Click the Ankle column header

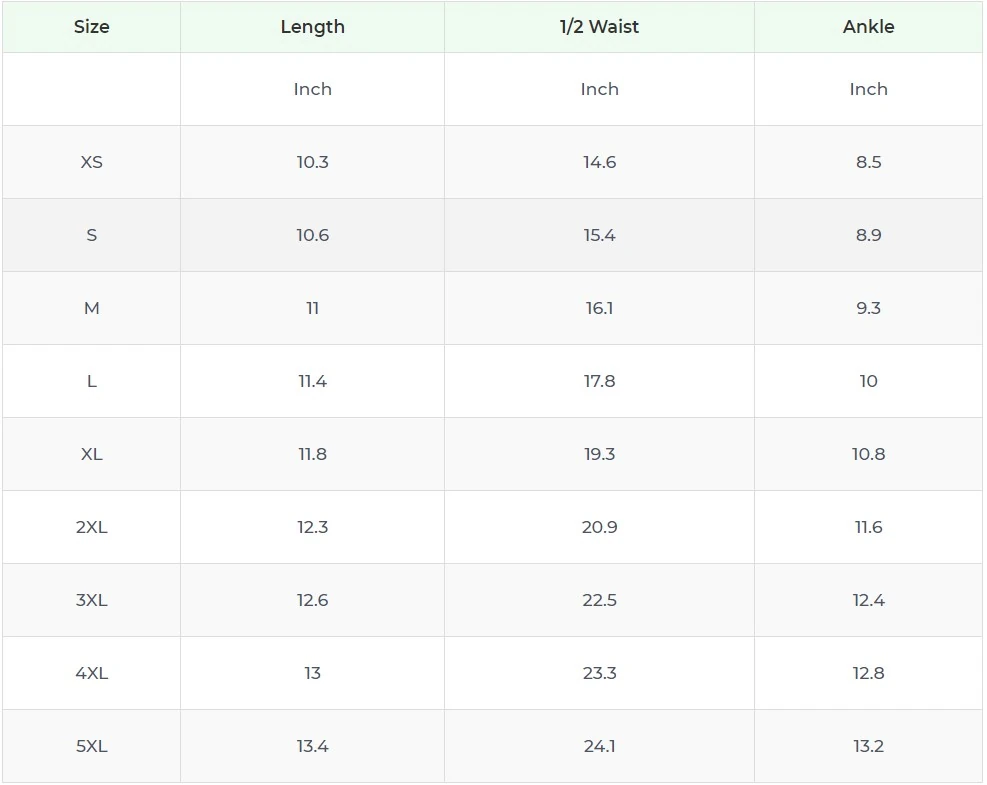pos(868,27)
